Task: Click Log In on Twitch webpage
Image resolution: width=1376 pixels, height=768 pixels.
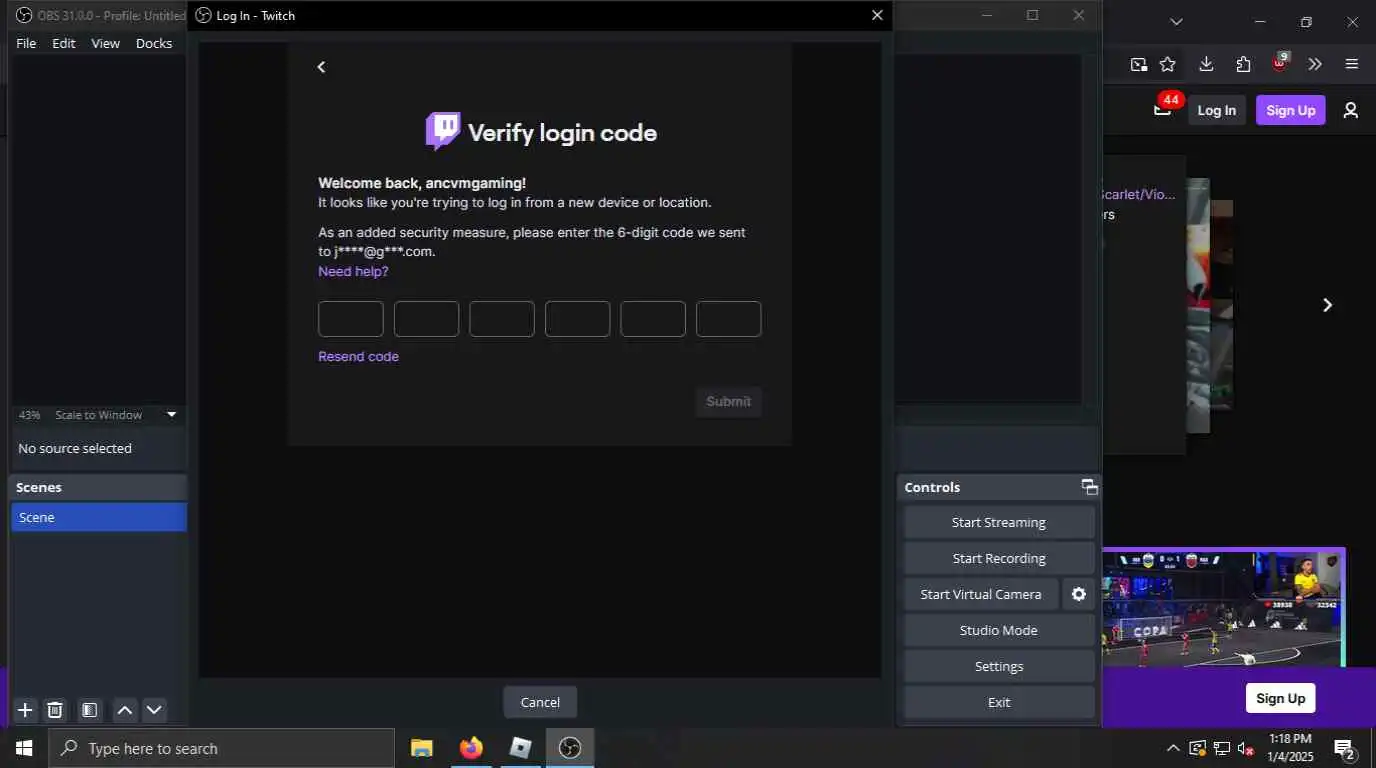Action: 1216,110
